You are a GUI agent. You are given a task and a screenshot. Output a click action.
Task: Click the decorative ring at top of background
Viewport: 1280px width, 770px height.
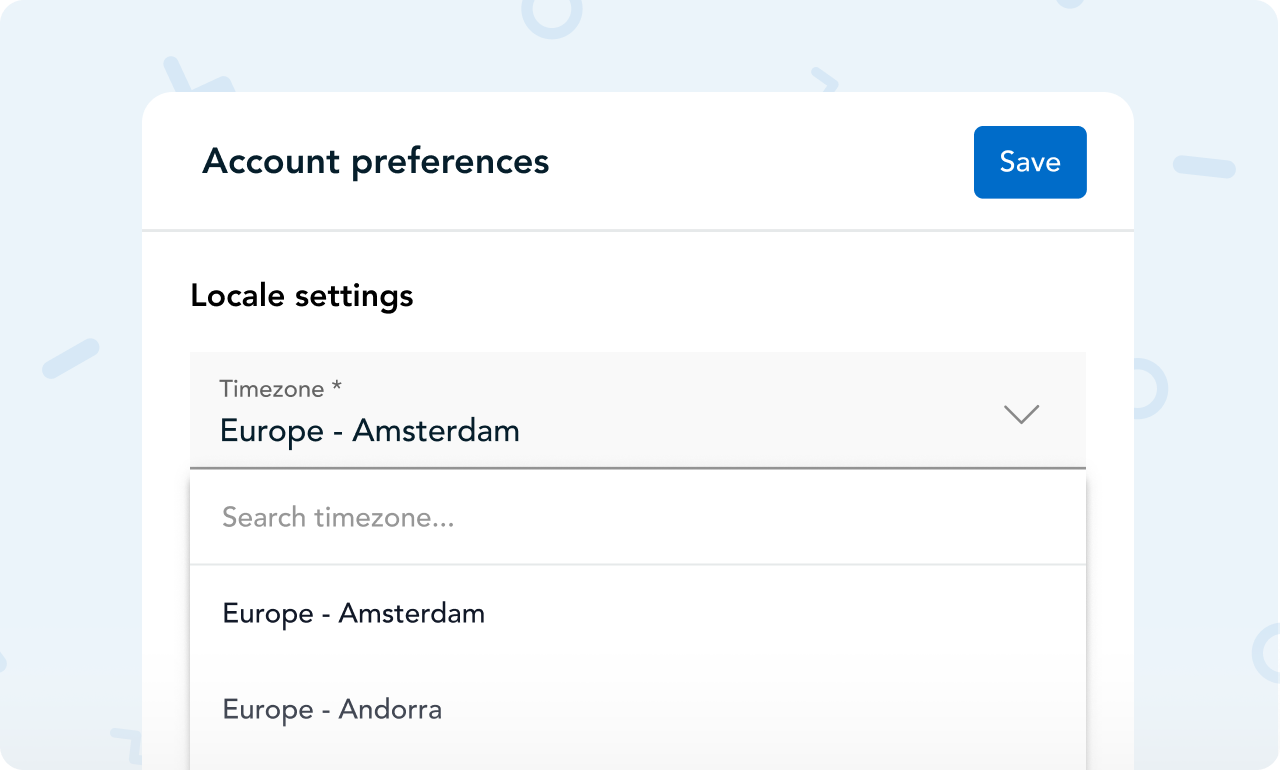pyautogui.click(x=551, y=12)
